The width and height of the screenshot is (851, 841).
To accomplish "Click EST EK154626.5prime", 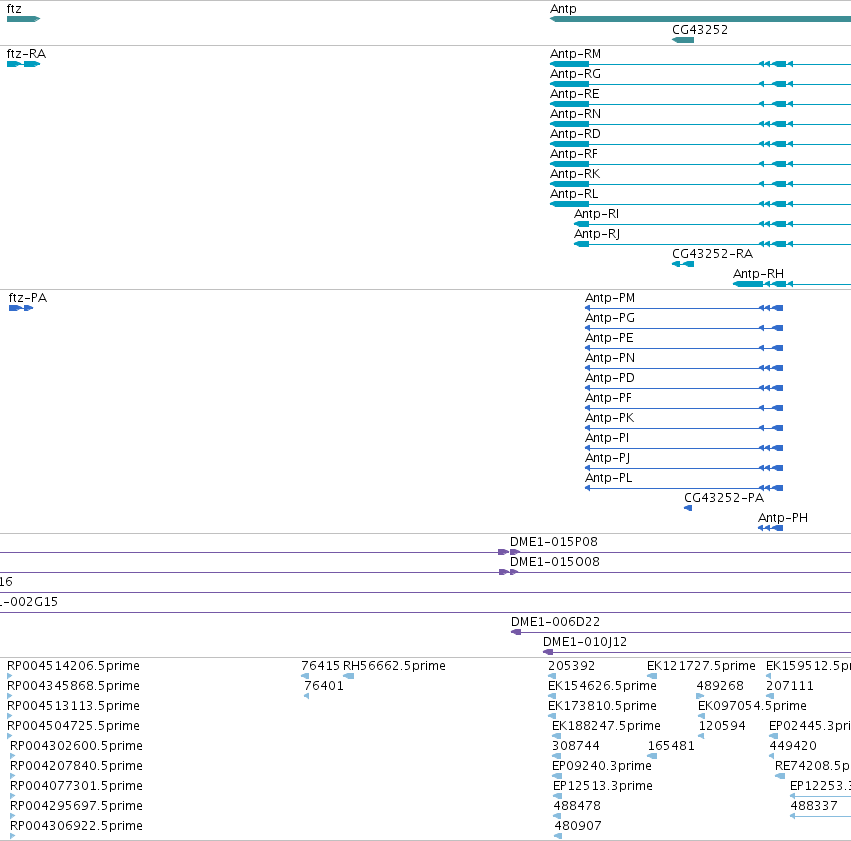I will [602, 686].
